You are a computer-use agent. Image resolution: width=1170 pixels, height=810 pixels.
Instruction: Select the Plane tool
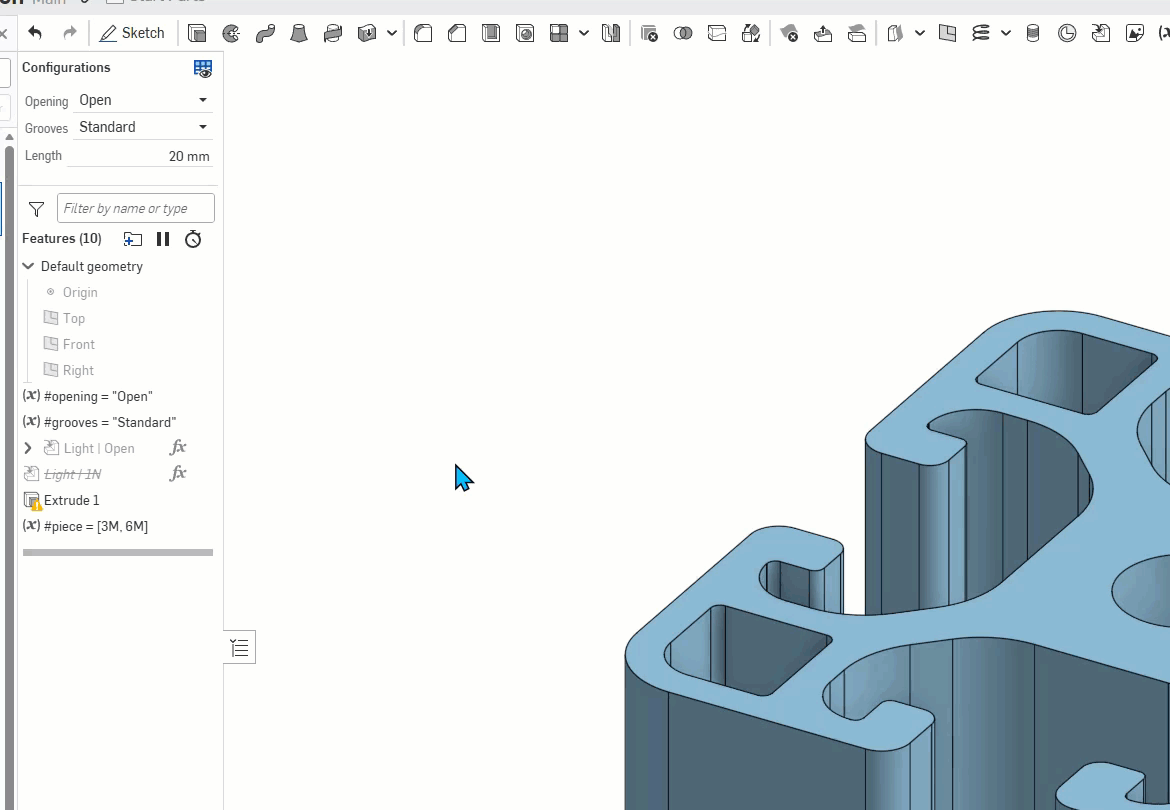[x=948, y=33]
